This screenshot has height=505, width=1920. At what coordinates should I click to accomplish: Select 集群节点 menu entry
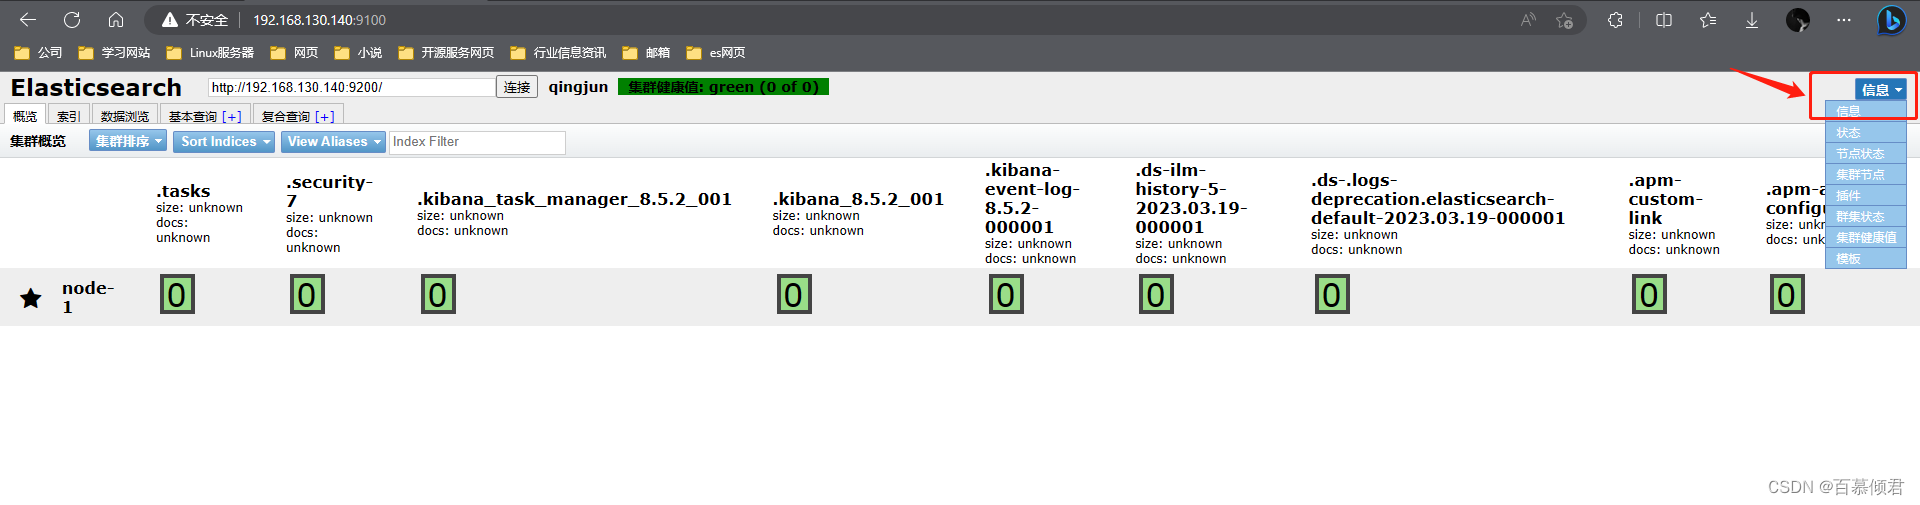coord(1866,175)
